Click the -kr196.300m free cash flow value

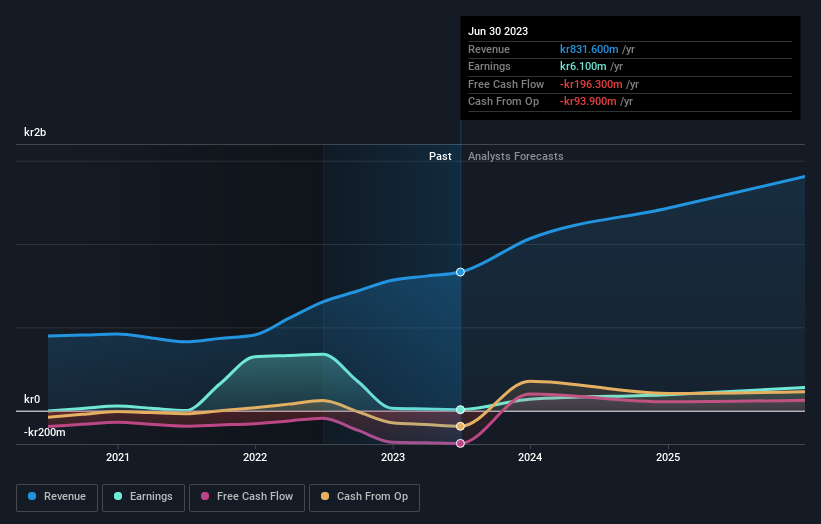pyautogui.click(x=591, y=84)
